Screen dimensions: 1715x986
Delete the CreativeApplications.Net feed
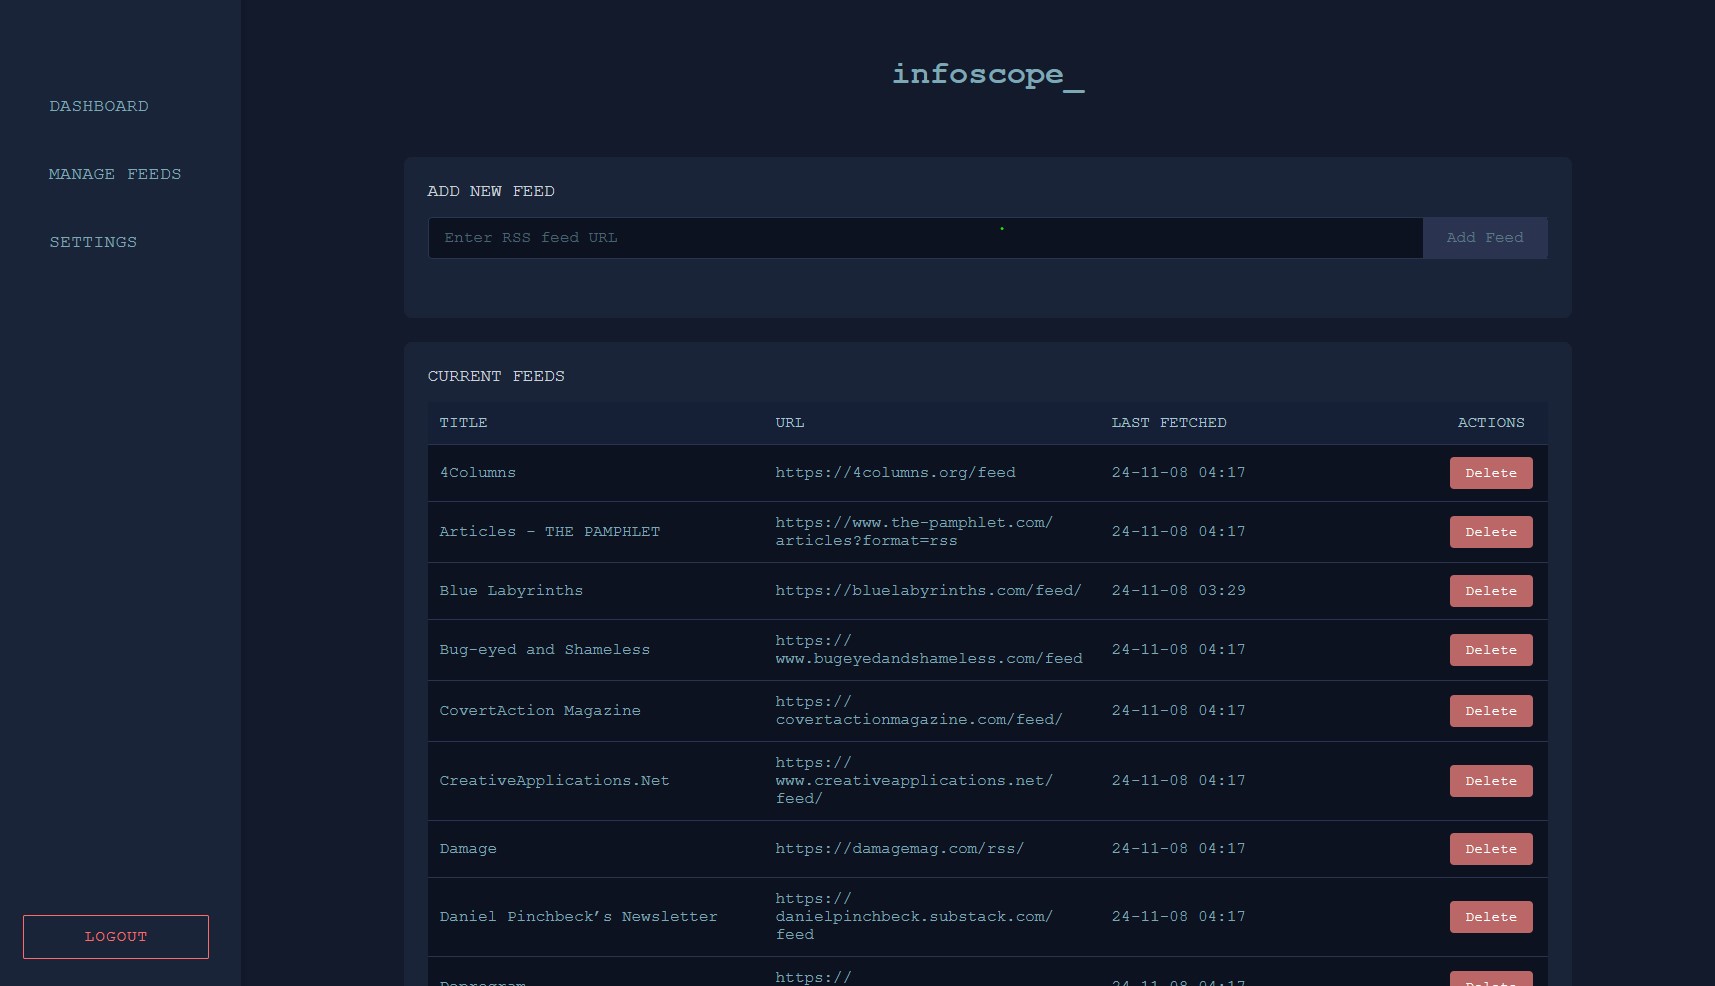(x=1490, y=781)
